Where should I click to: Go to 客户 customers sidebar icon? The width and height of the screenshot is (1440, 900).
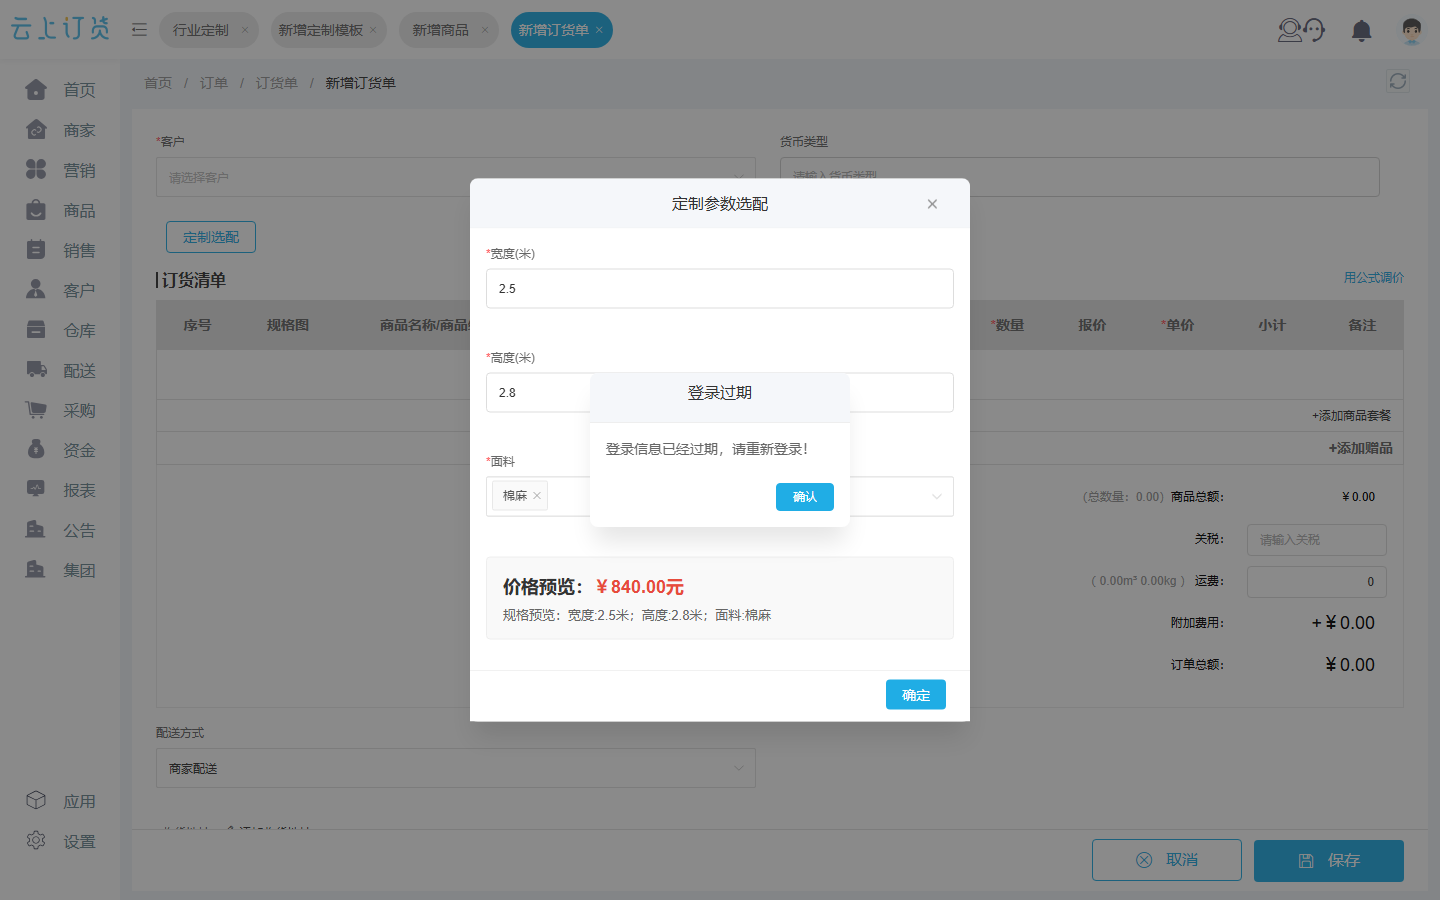coord(36,290)
